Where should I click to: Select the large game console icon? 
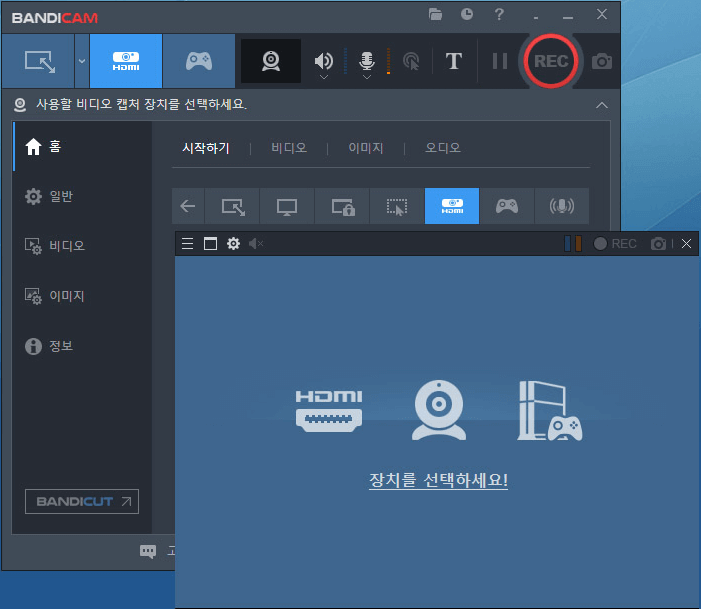tap(550, 411)
